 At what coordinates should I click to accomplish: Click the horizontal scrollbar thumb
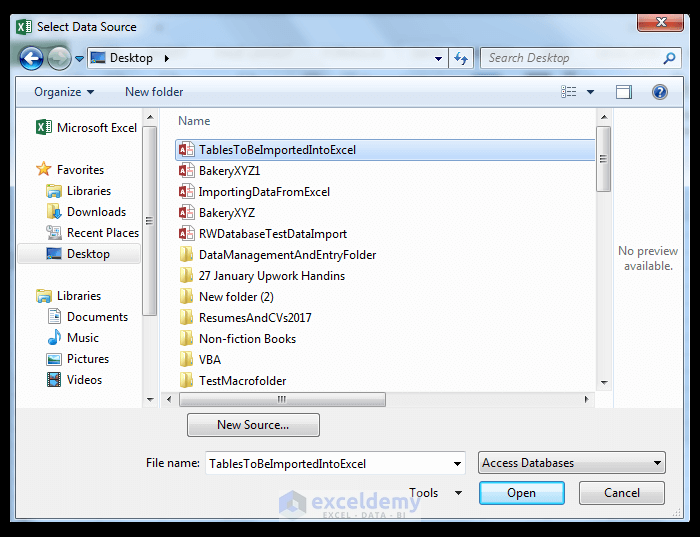pos(282,399)
